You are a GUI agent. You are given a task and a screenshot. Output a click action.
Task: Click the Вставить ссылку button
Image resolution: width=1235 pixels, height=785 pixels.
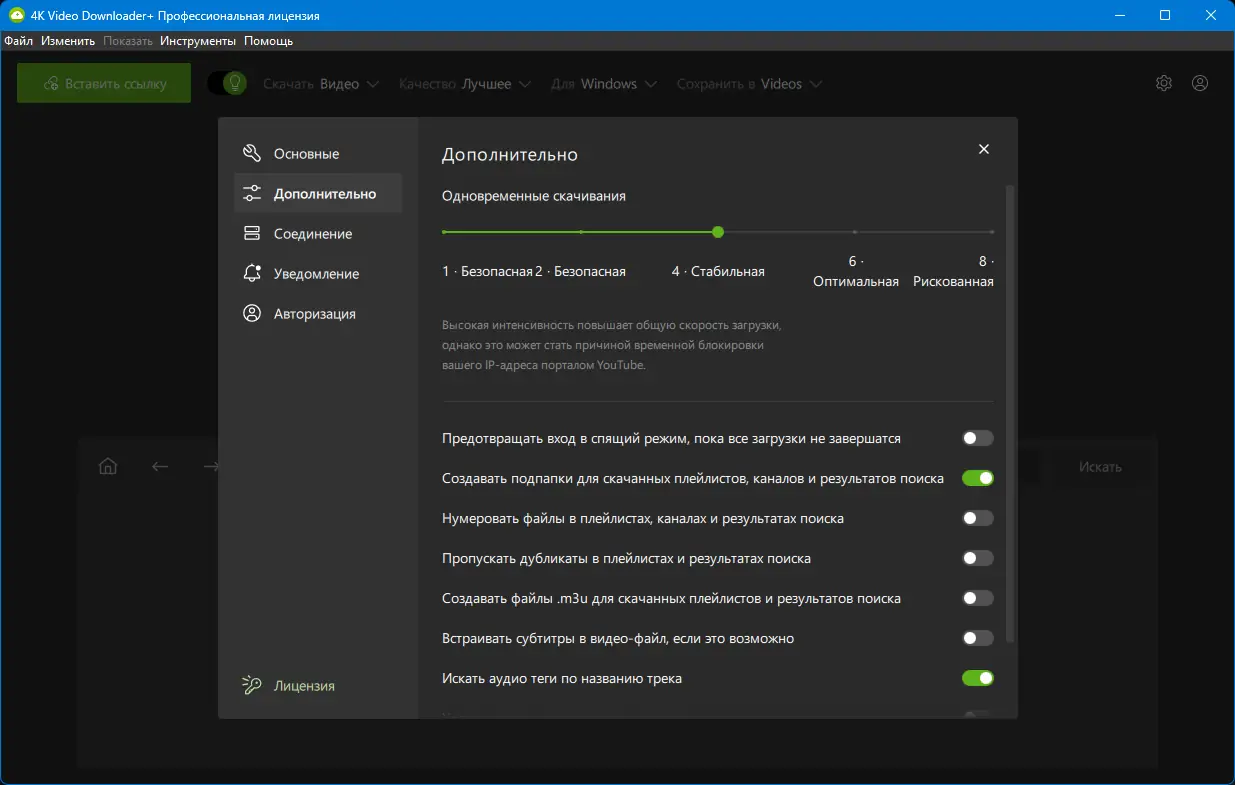(x=104, y=84)
